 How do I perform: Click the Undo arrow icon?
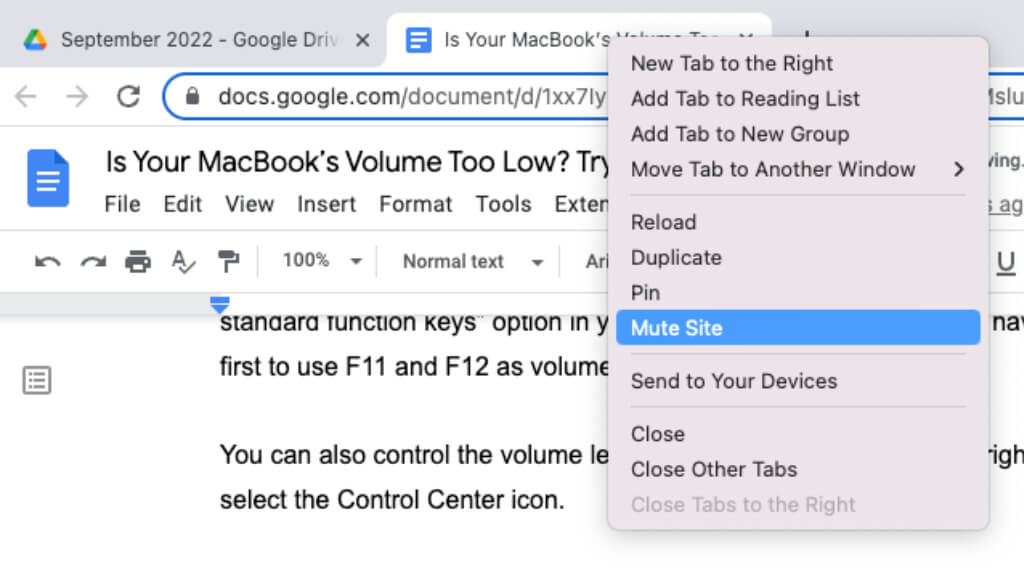[x=48, y=262]
